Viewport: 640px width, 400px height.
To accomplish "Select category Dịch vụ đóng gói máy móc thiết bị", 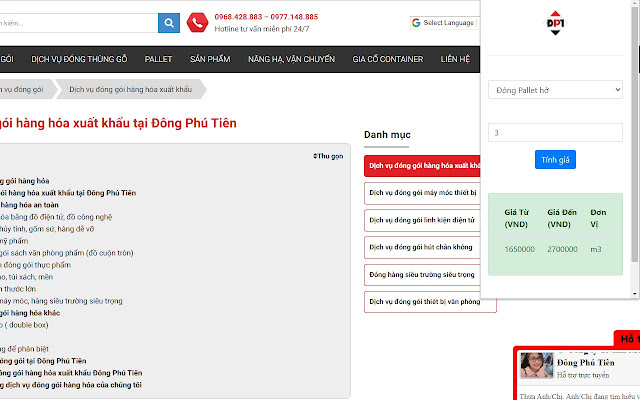I will pyautogui.click(x=422, y=193).
